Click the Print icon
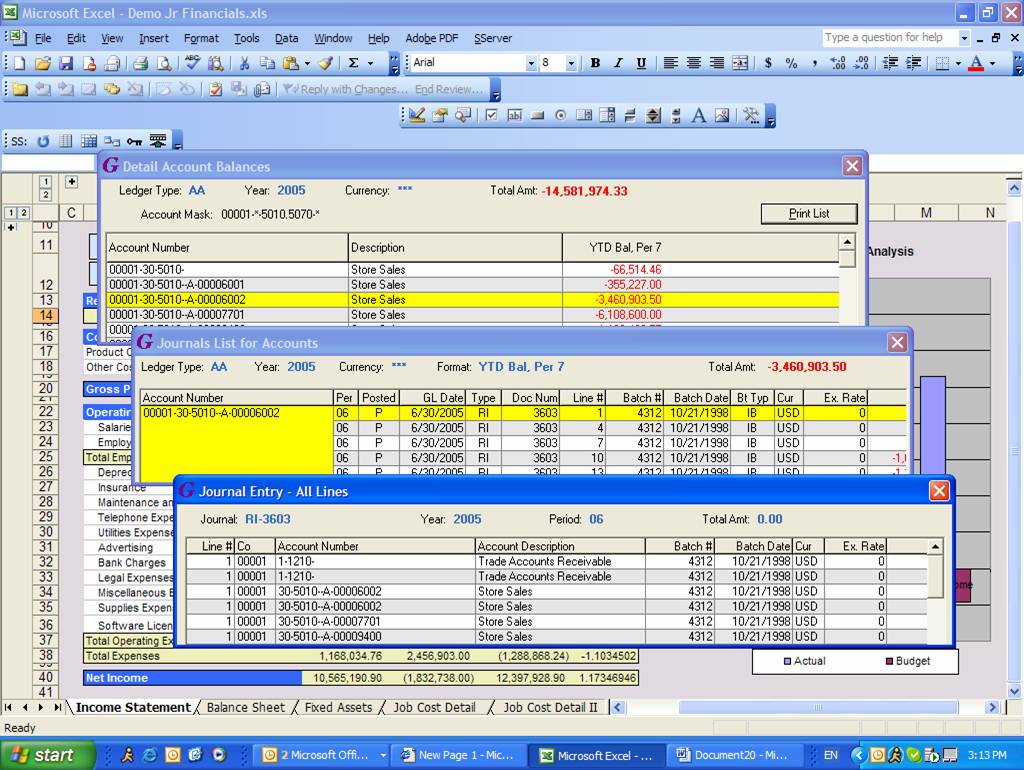The height and width of the screenshot is (770, 1024). pyautogui.click(x=140, y=63)
